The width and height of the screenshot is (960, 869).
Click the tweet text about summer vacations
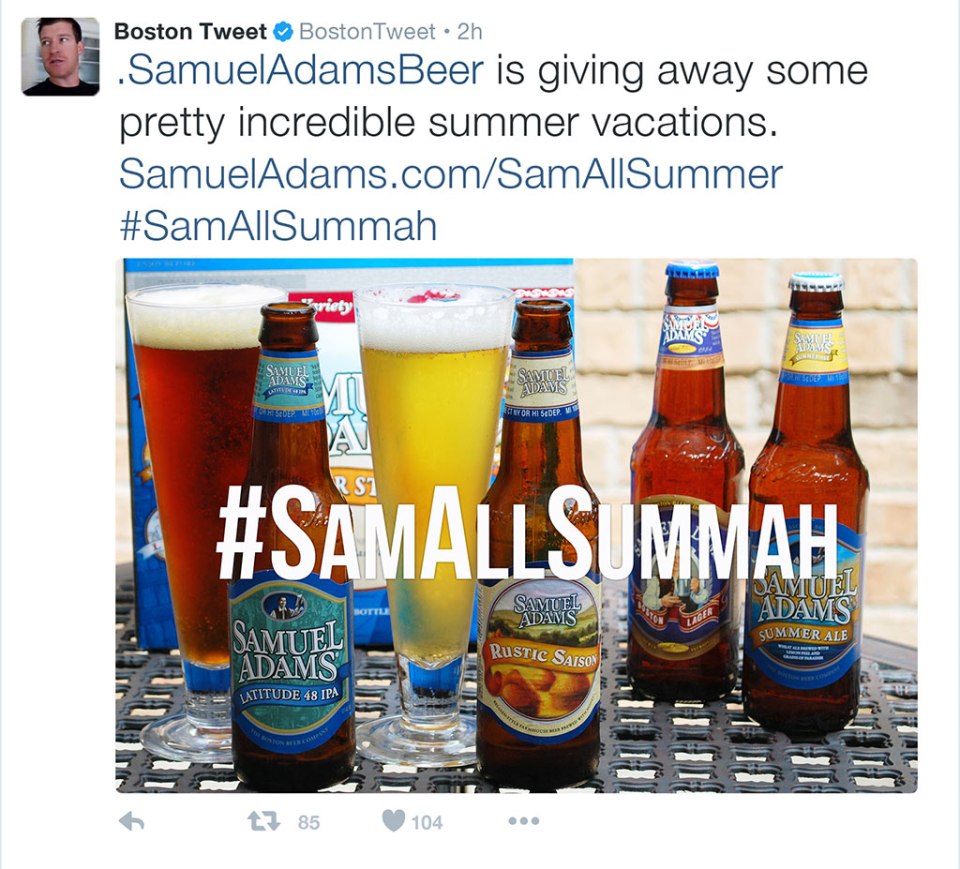click(x=493, y=97)
